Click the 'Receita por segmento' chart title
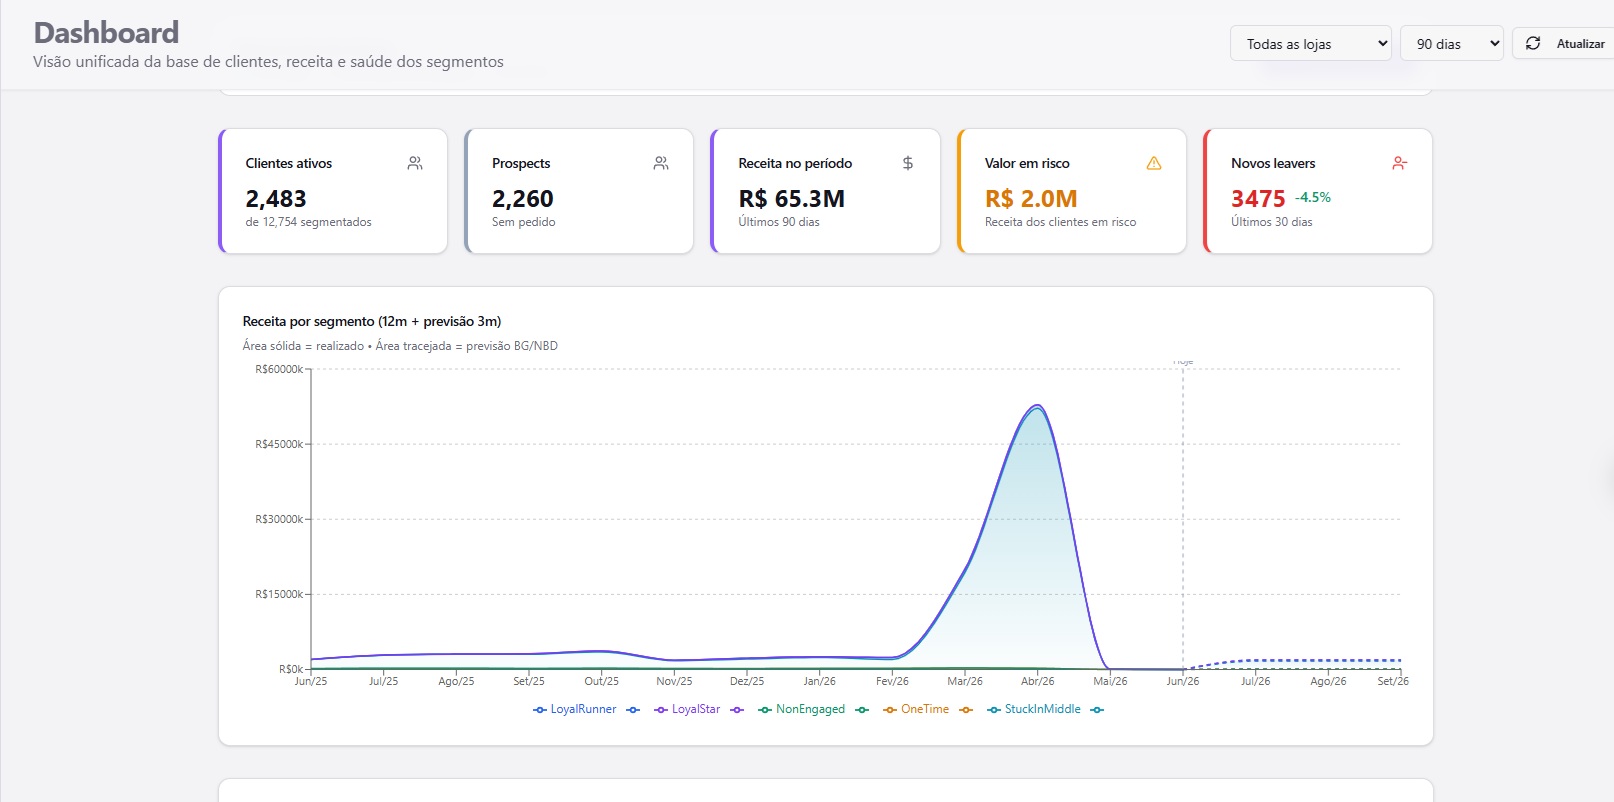1614x802 pixels. pyautogui.click(x=372, y=321)
